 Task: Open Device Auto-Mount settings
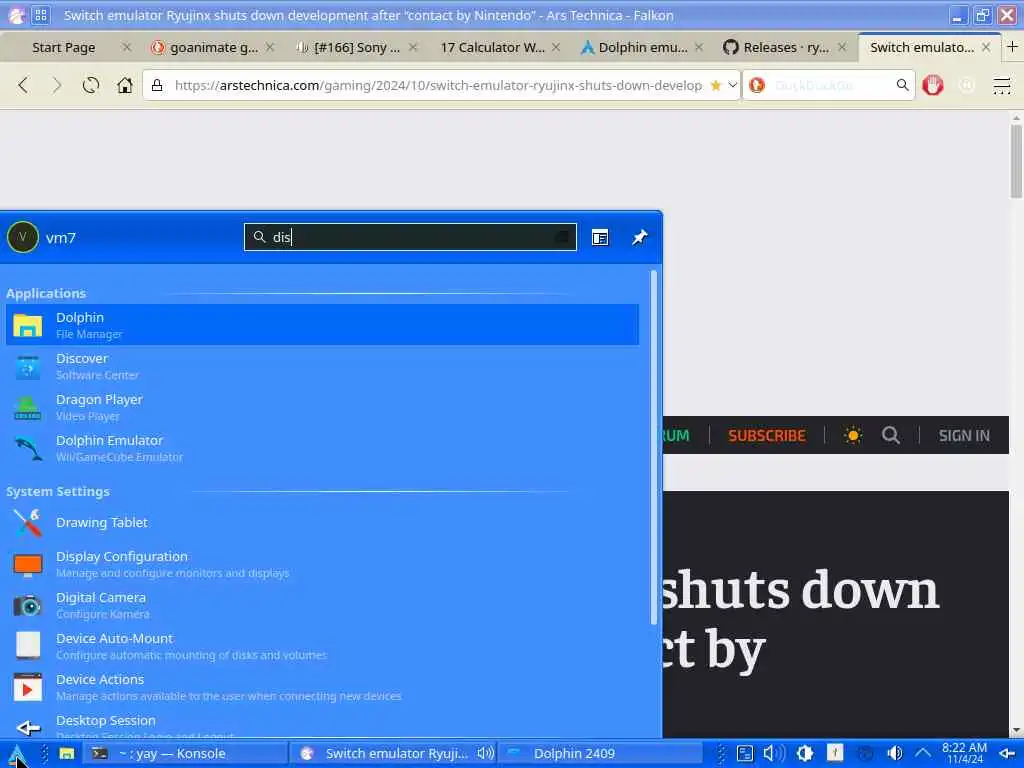point(322,646)
